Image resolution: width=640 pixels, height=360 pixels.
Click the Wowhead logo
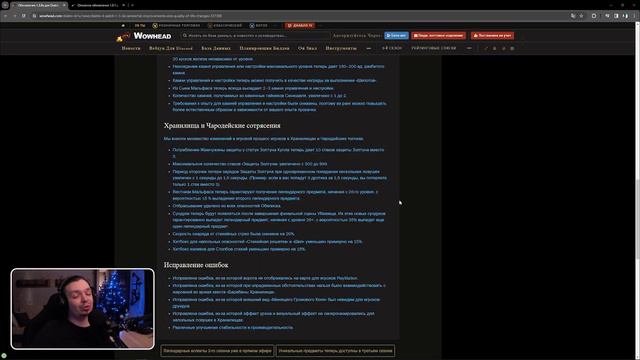(x=144, y=36)
